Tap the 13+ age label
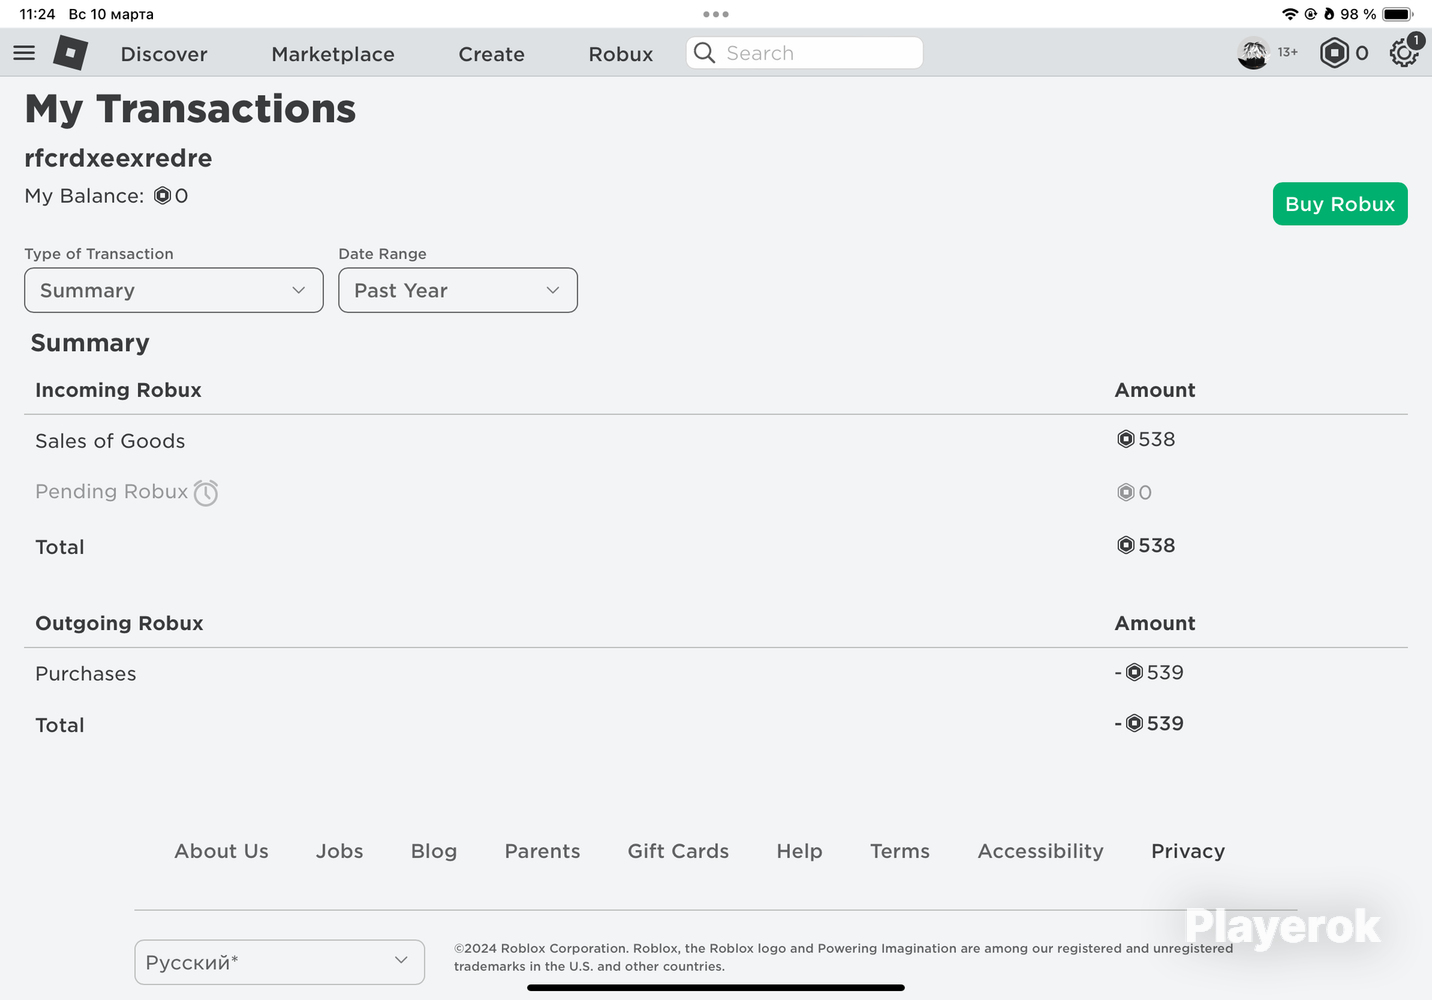1432x1000 pixels. point(1288,52)
